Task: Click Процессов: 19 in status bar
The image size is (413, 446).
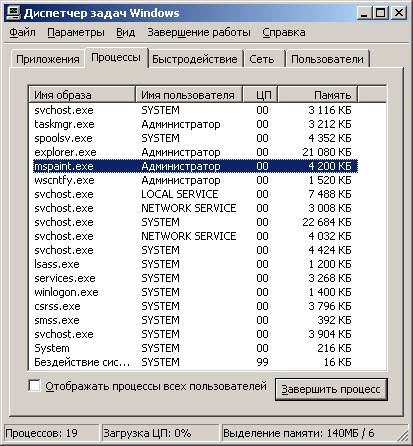Action: click(52, 433)
